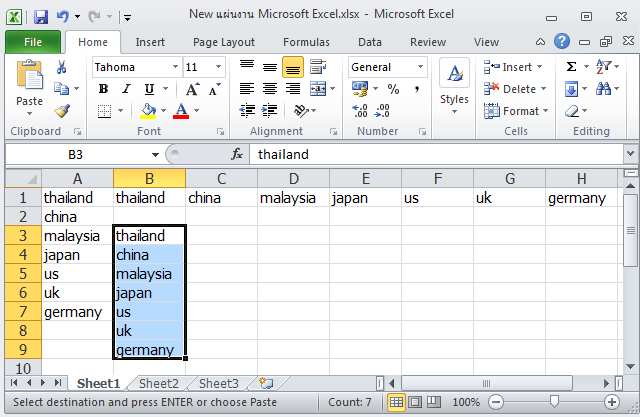Click the Percent Style icon

pyautogui.click(x=393, y=89)
